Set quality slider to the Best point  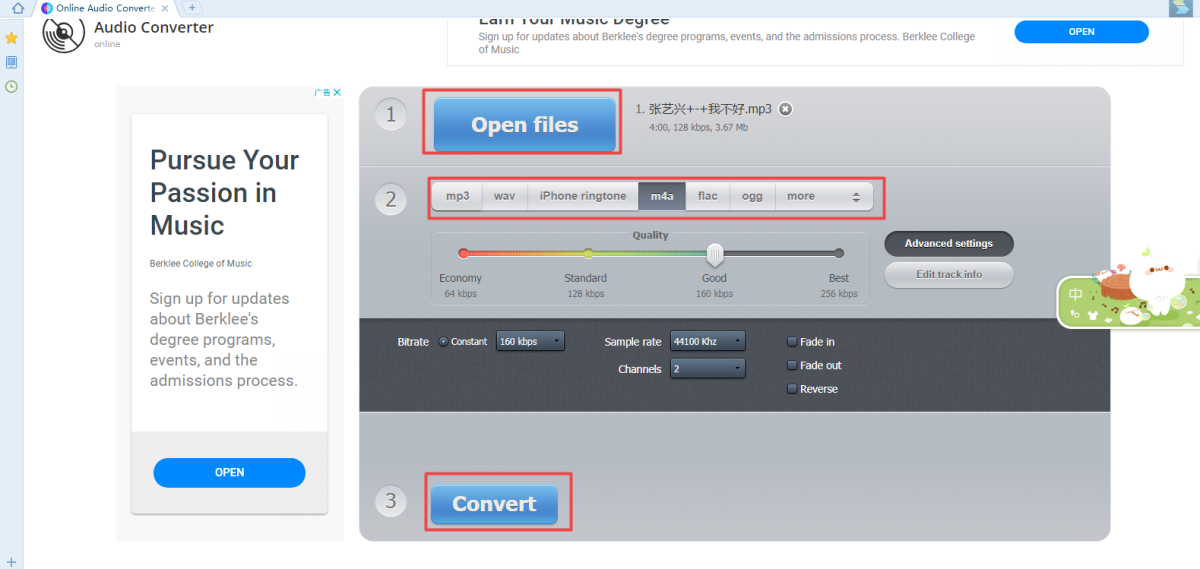[x=839, y=253]
